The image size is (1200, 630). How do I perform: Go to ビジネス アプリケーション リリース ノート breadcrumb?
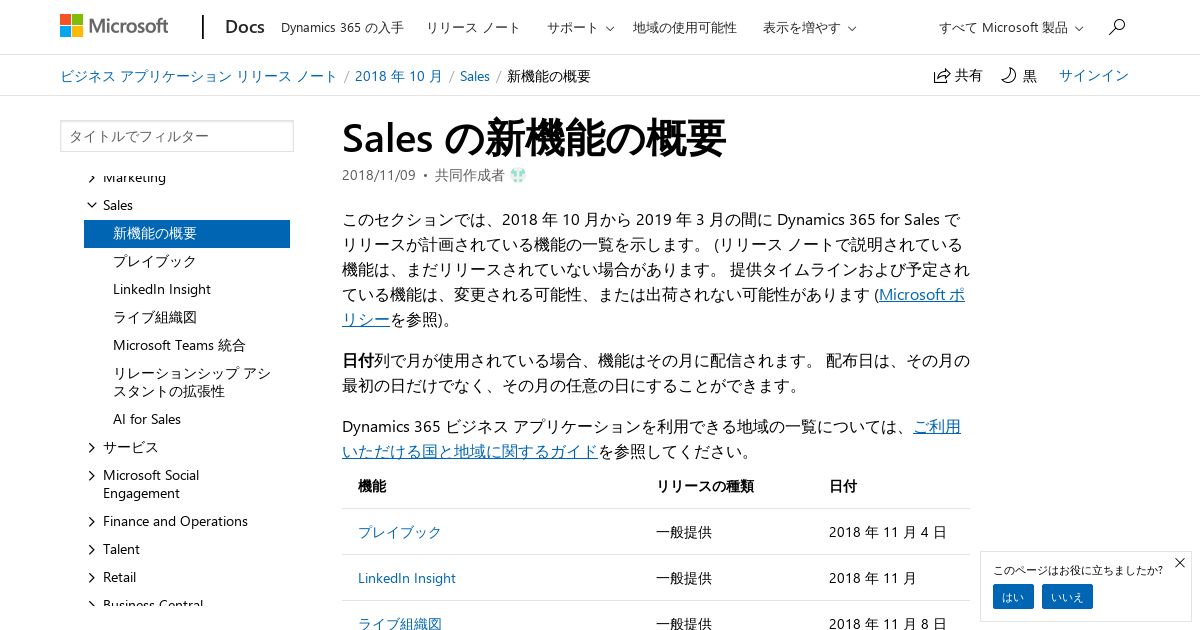(199, 76)
